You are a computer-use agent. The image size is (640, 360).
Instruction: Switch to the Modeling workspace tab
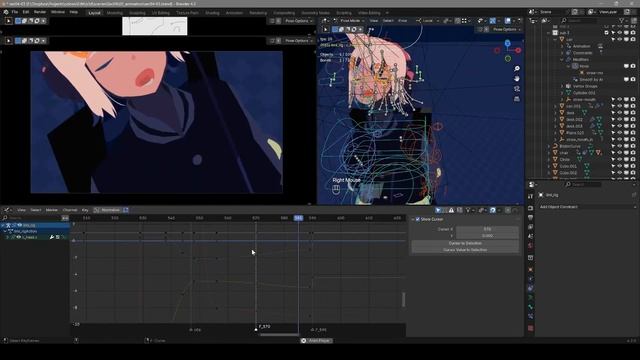114,13
